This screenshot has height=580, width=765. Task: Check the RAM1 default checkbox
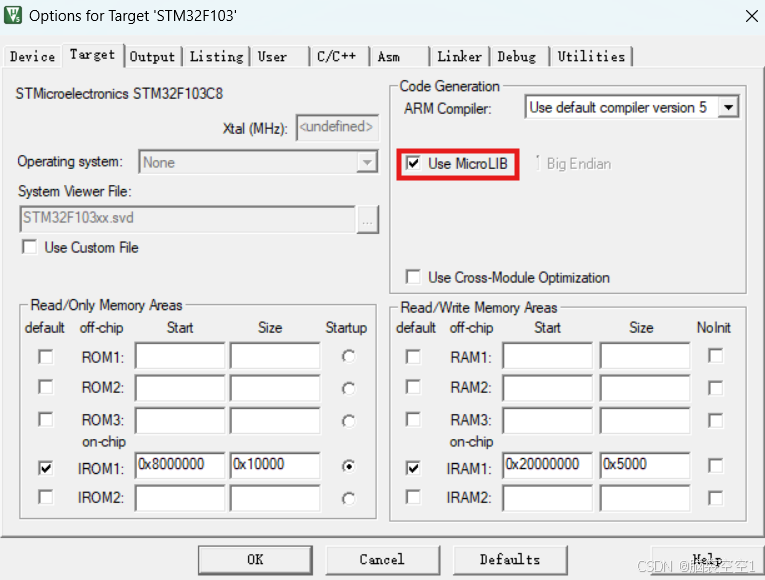[x=413, y=357]
